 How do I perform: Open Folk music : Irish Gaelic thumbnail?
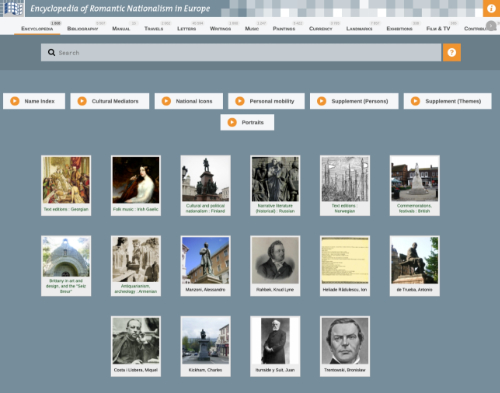click(x=136, y=180)
